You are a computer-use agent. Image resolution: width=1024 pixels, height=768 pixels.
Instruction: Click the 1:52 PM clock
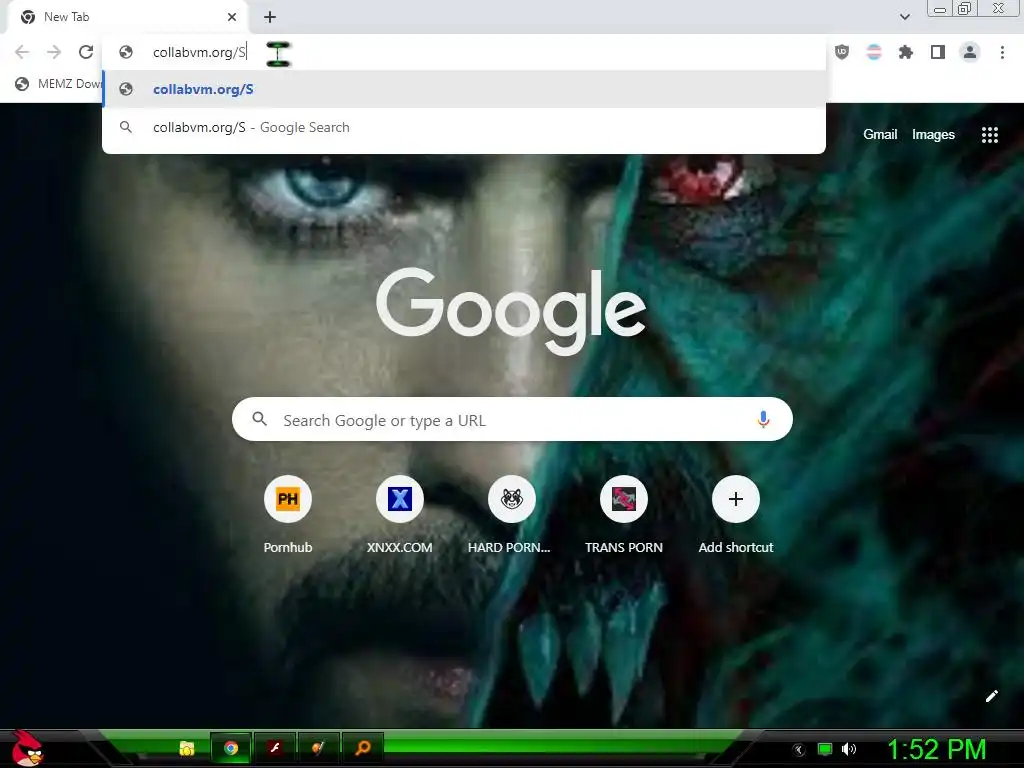pos(936,750)
